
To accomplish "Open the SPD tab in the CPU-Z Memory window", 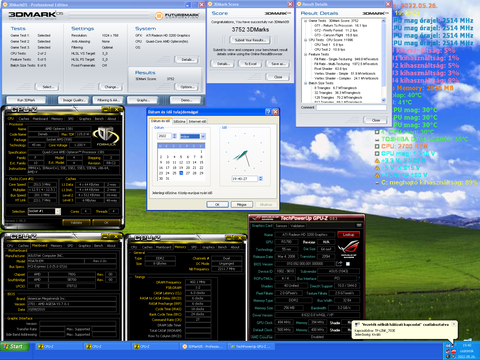I will pyautogui.click(x=194, y=247).
